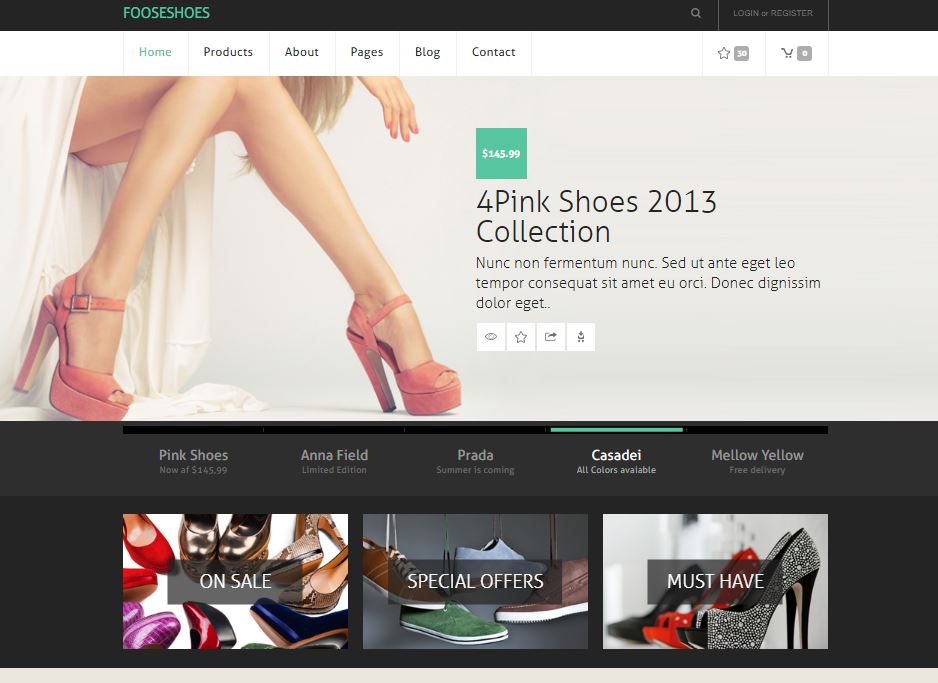Viewport: 938px width, 683px height.
Task: Open the wishlist star showing 30
Action: (733, 53)
